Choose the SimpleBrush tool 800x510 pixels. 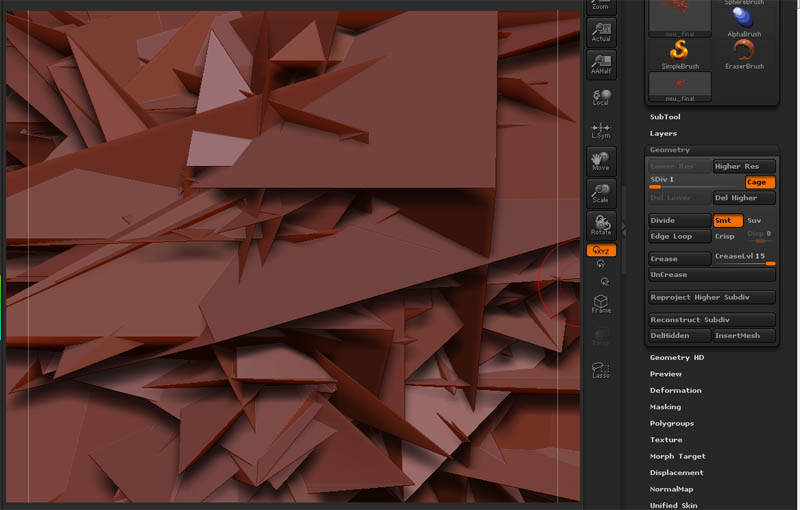[680, 55]
